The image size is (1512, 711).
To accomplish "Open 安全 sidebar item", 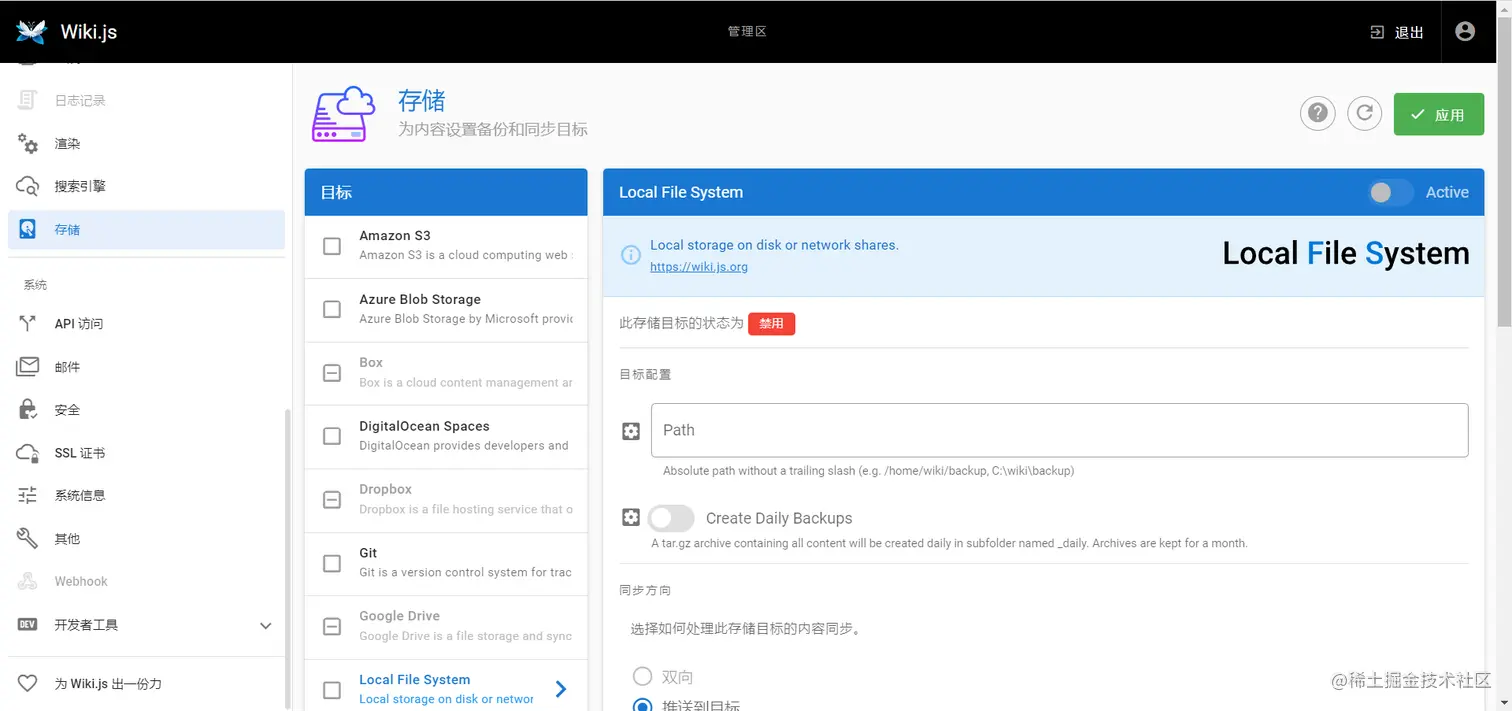I will click(x=147, y=409).
